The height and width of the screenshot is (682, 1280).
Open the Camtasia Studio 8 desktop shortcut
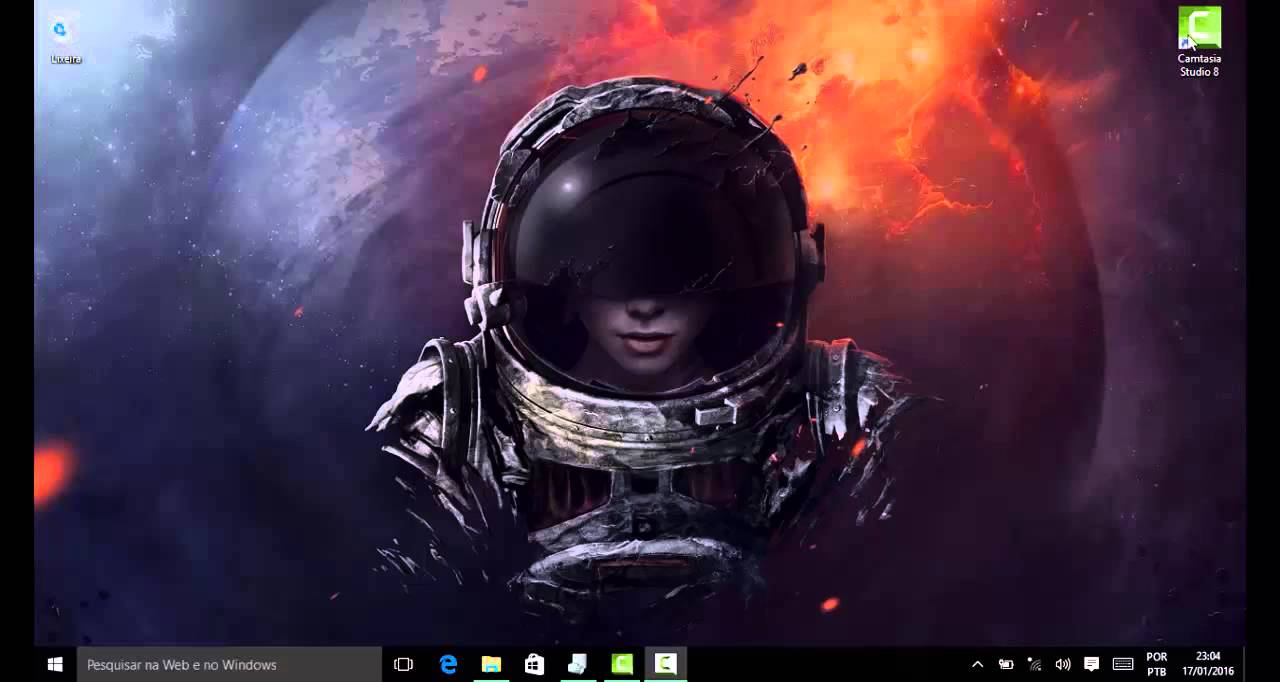pyautogui.click(x=1199, y=42)
